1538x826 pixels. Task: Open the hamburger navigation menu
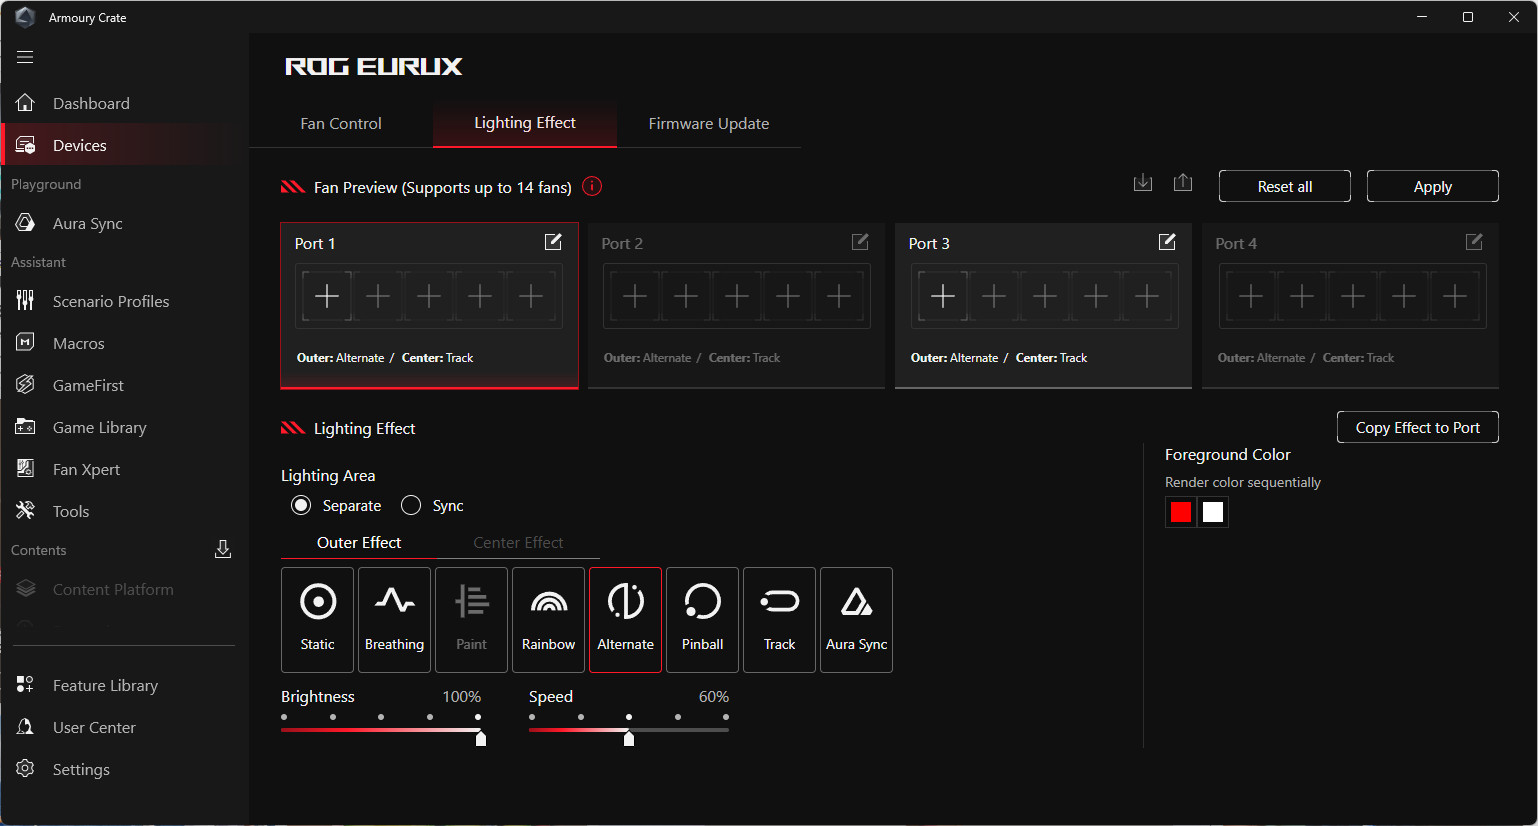pos(25,57)
